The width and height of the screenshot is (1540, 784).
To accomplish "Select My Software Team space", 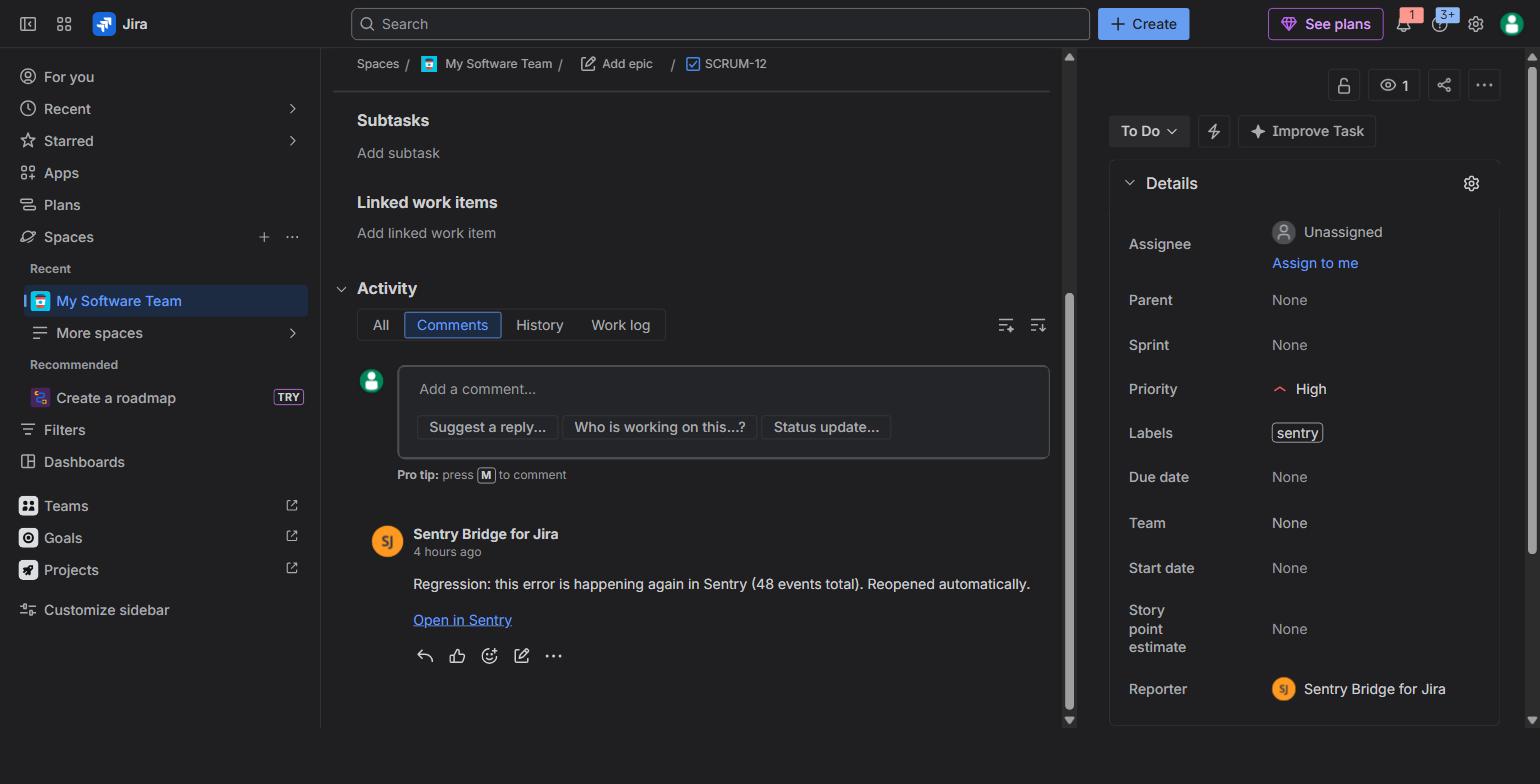I will (166, 301).
